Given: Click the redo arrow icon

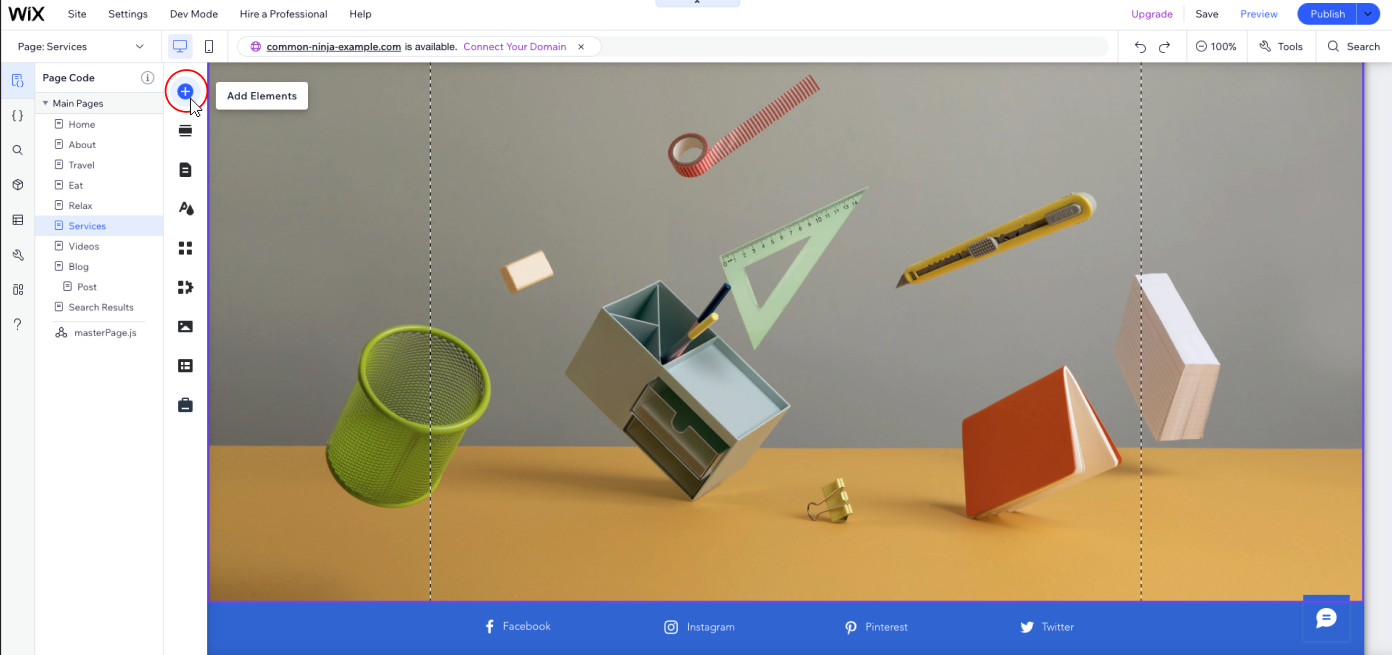Looking at the screenshot, I should [1164, 47].
